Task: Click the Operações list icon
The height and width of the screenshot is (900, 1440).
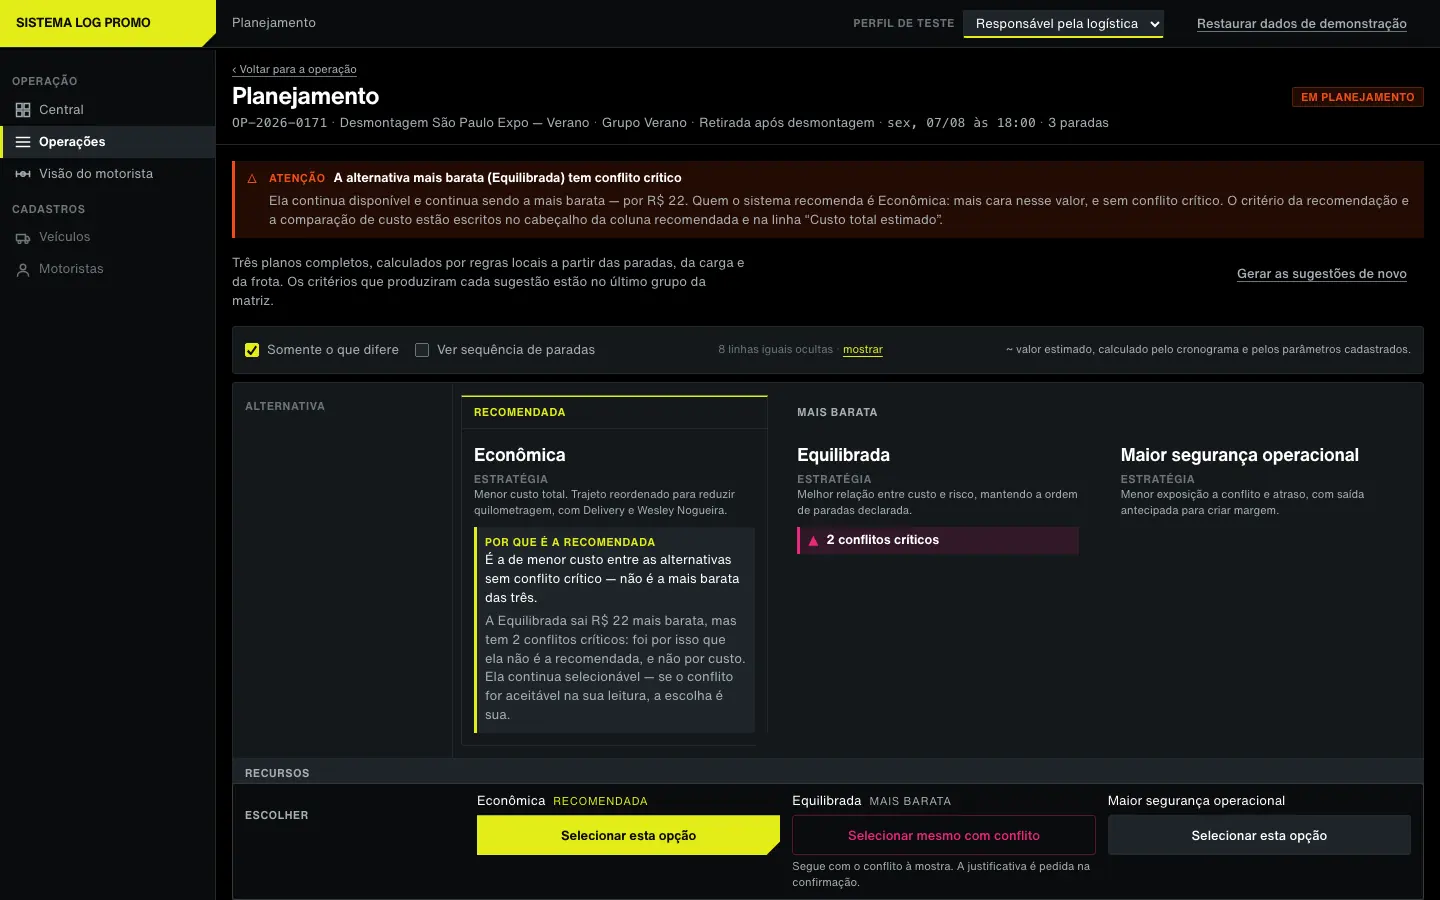Action: pyautogui.click(x=23, y=142)
